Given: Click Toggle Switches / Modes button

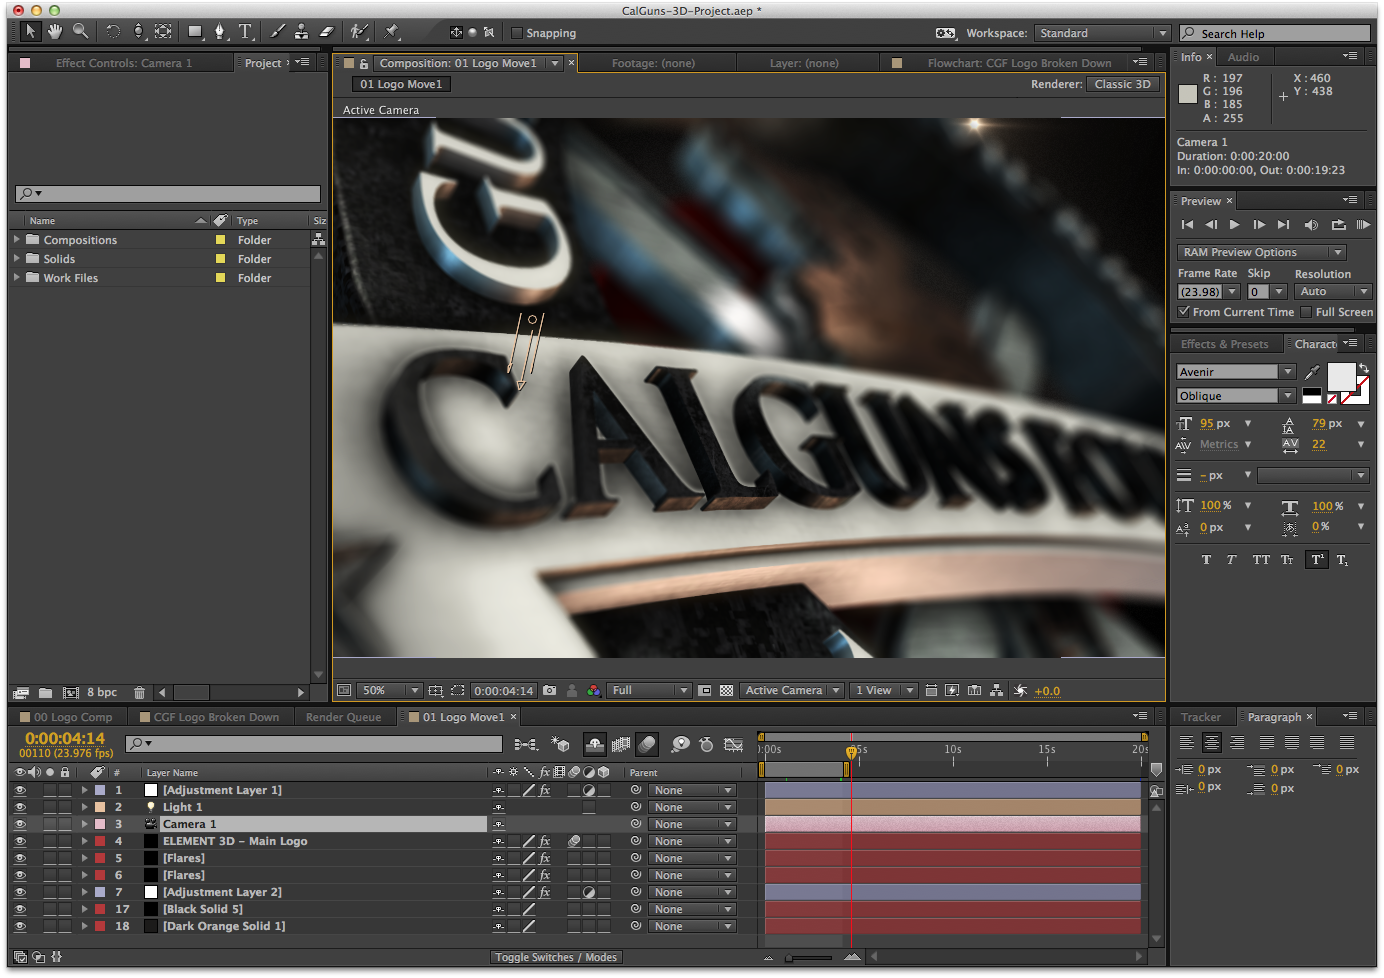Looking at the screenshot, I should coord(556,957).
